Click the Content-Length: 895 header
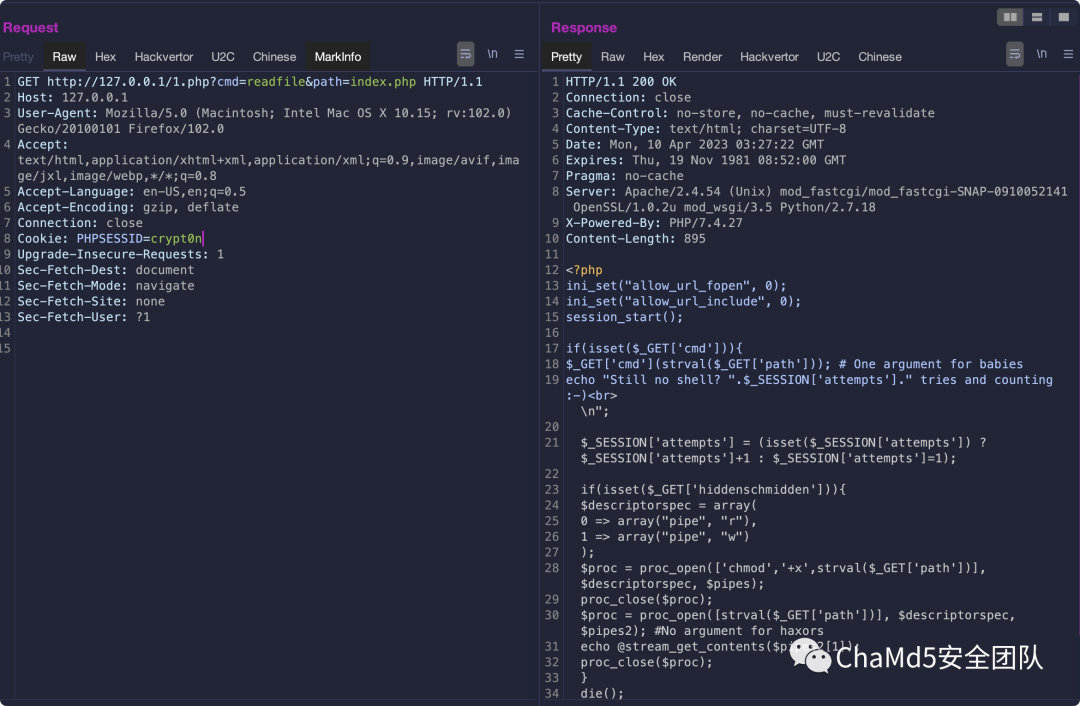 tap(636, 239)
